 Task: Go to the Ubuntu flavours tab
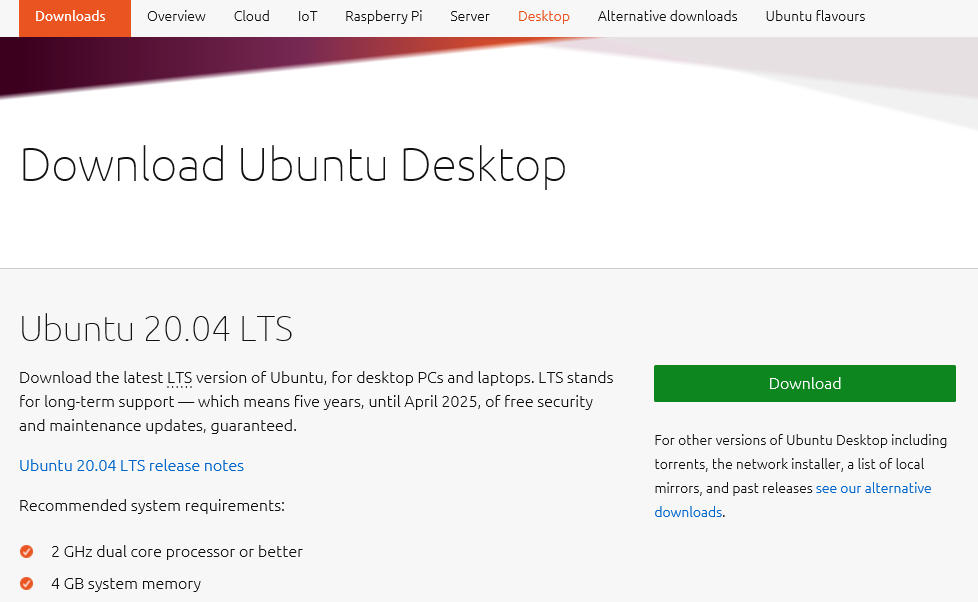pos(815,16)
